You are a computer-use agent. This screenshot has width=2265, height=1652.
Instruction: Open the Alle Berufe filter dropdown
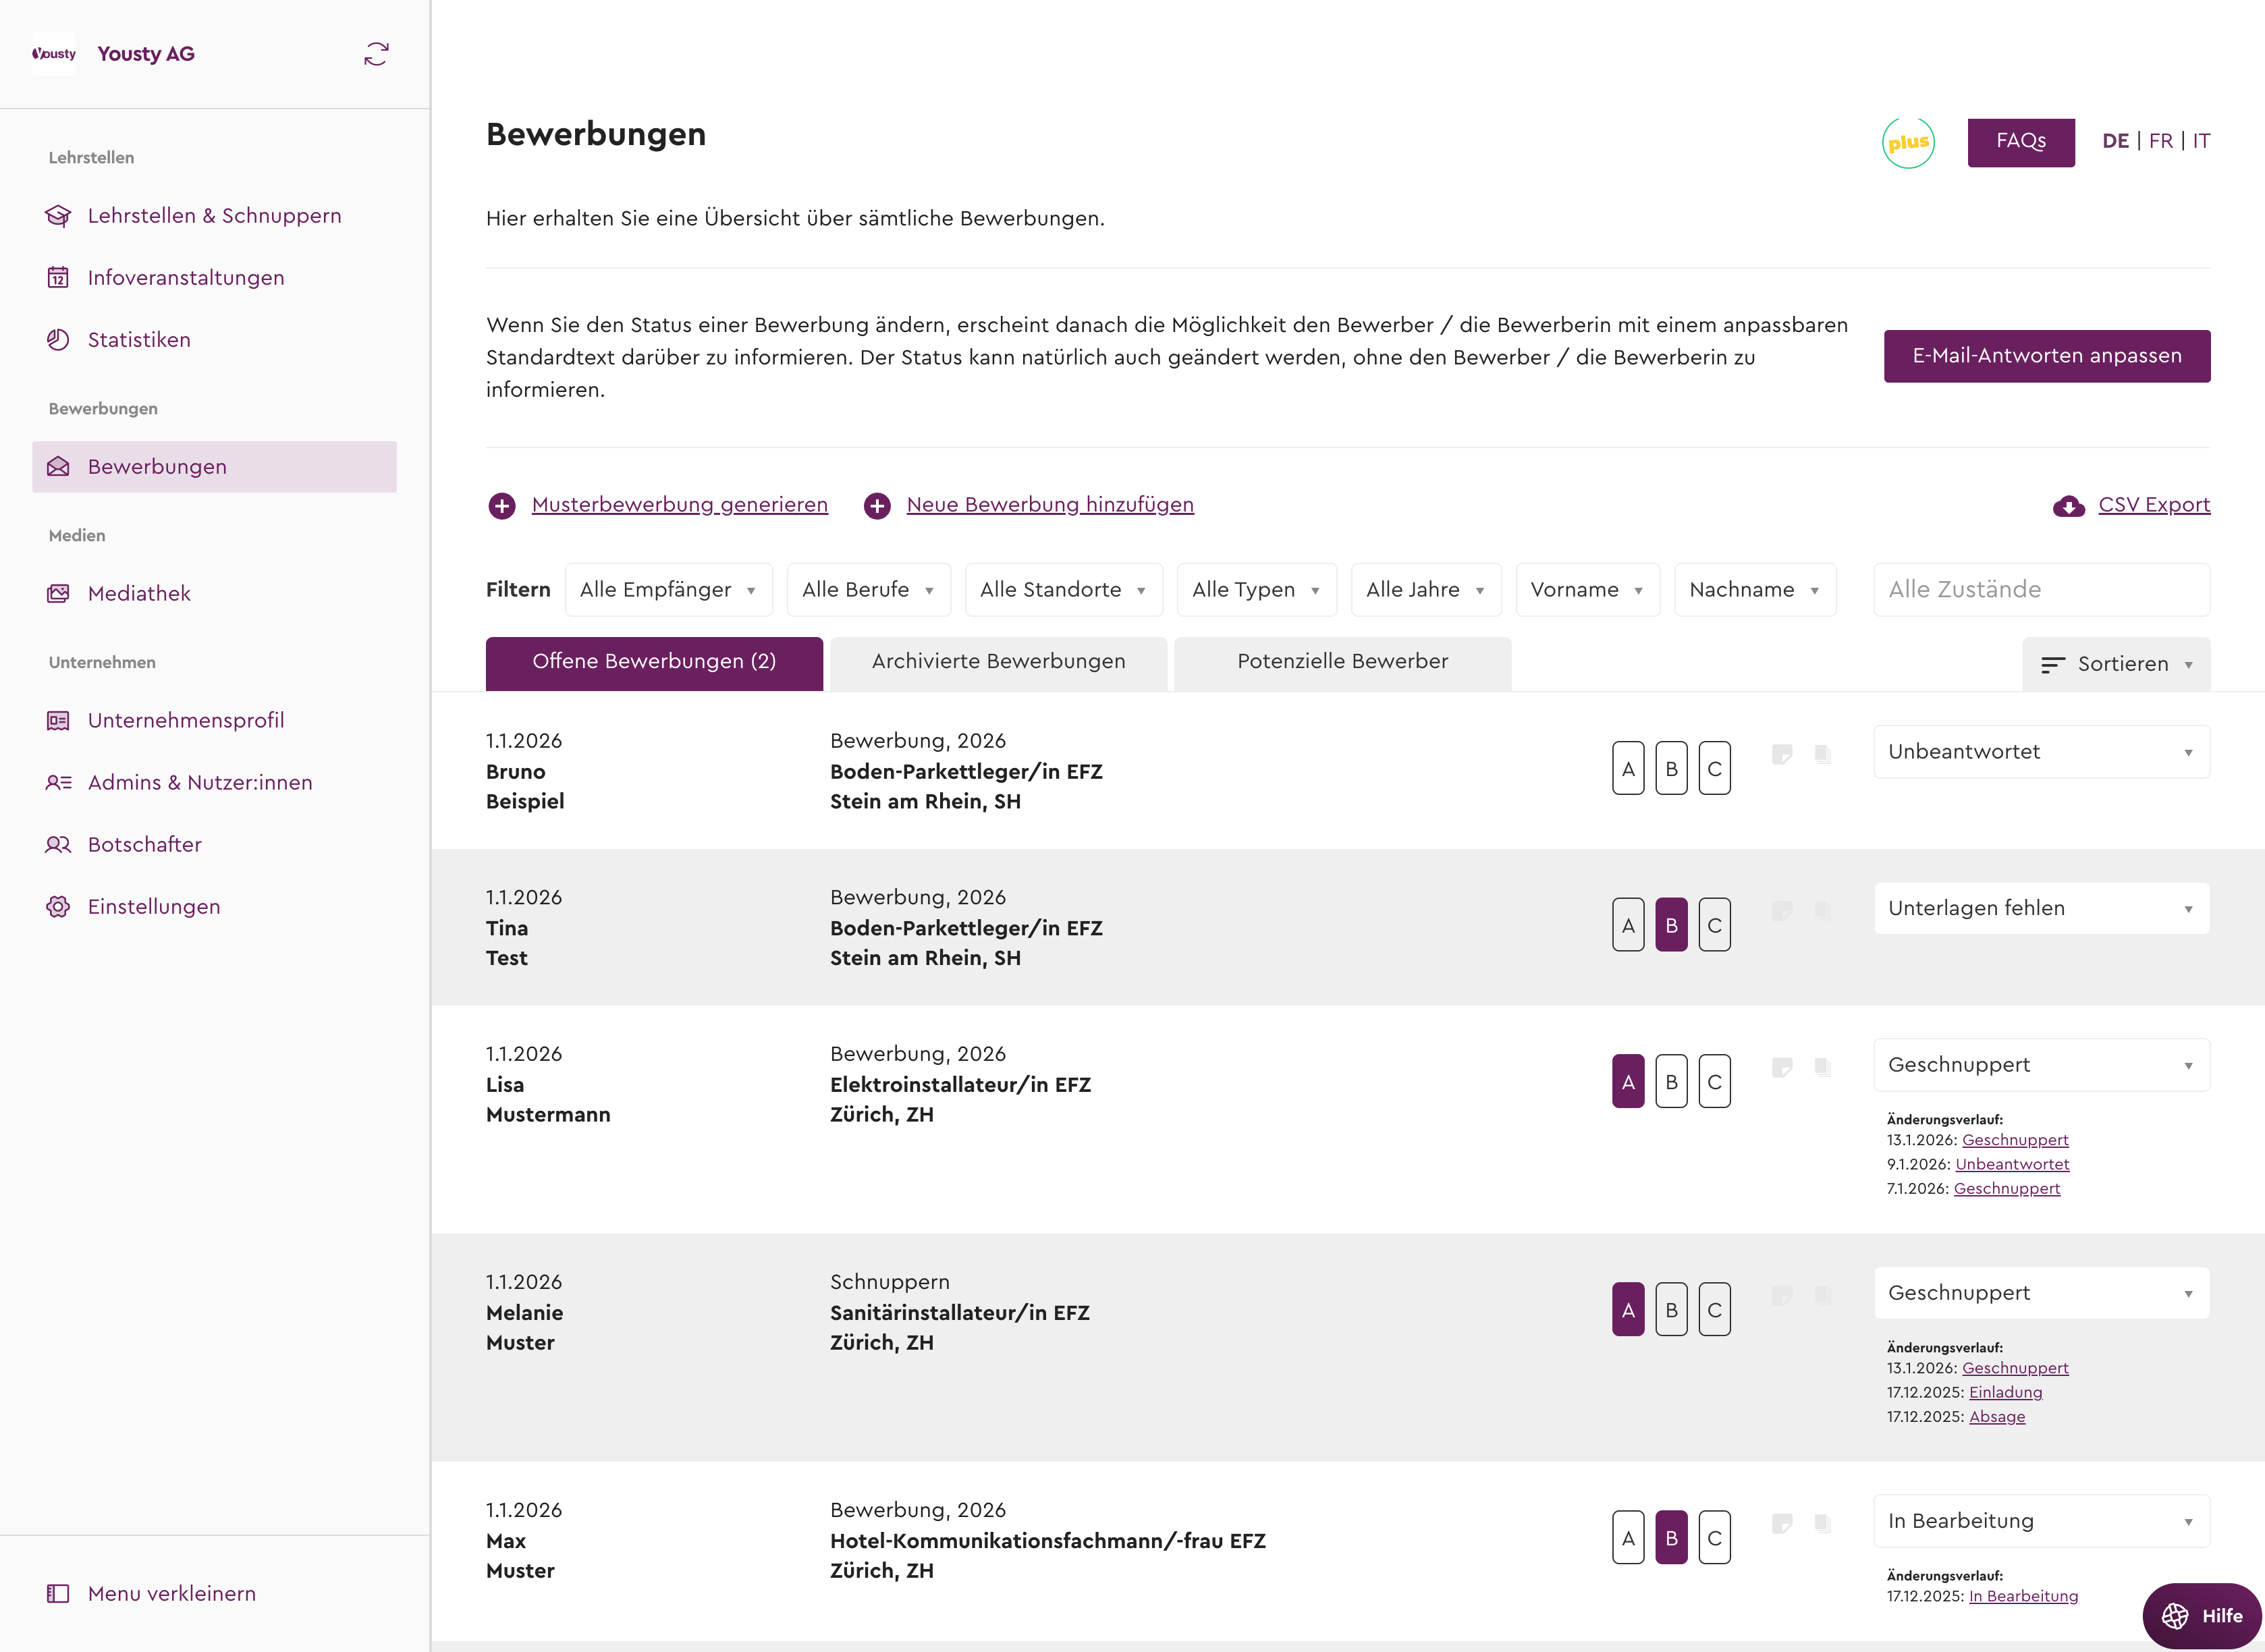coord(868,589)
